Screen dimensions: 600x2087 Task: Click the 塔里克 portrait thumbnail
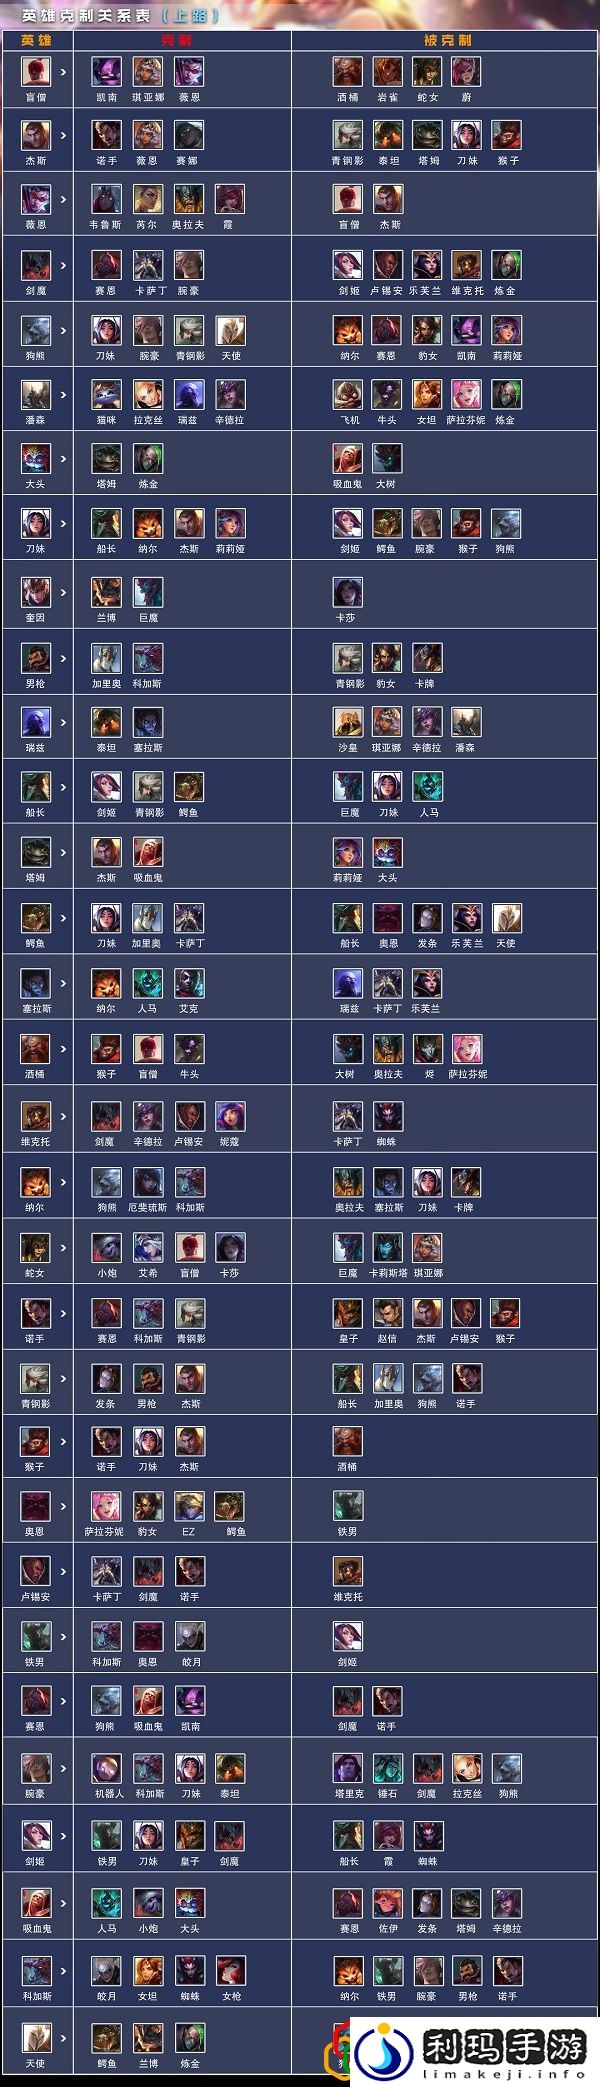(x=348, y=1768)
